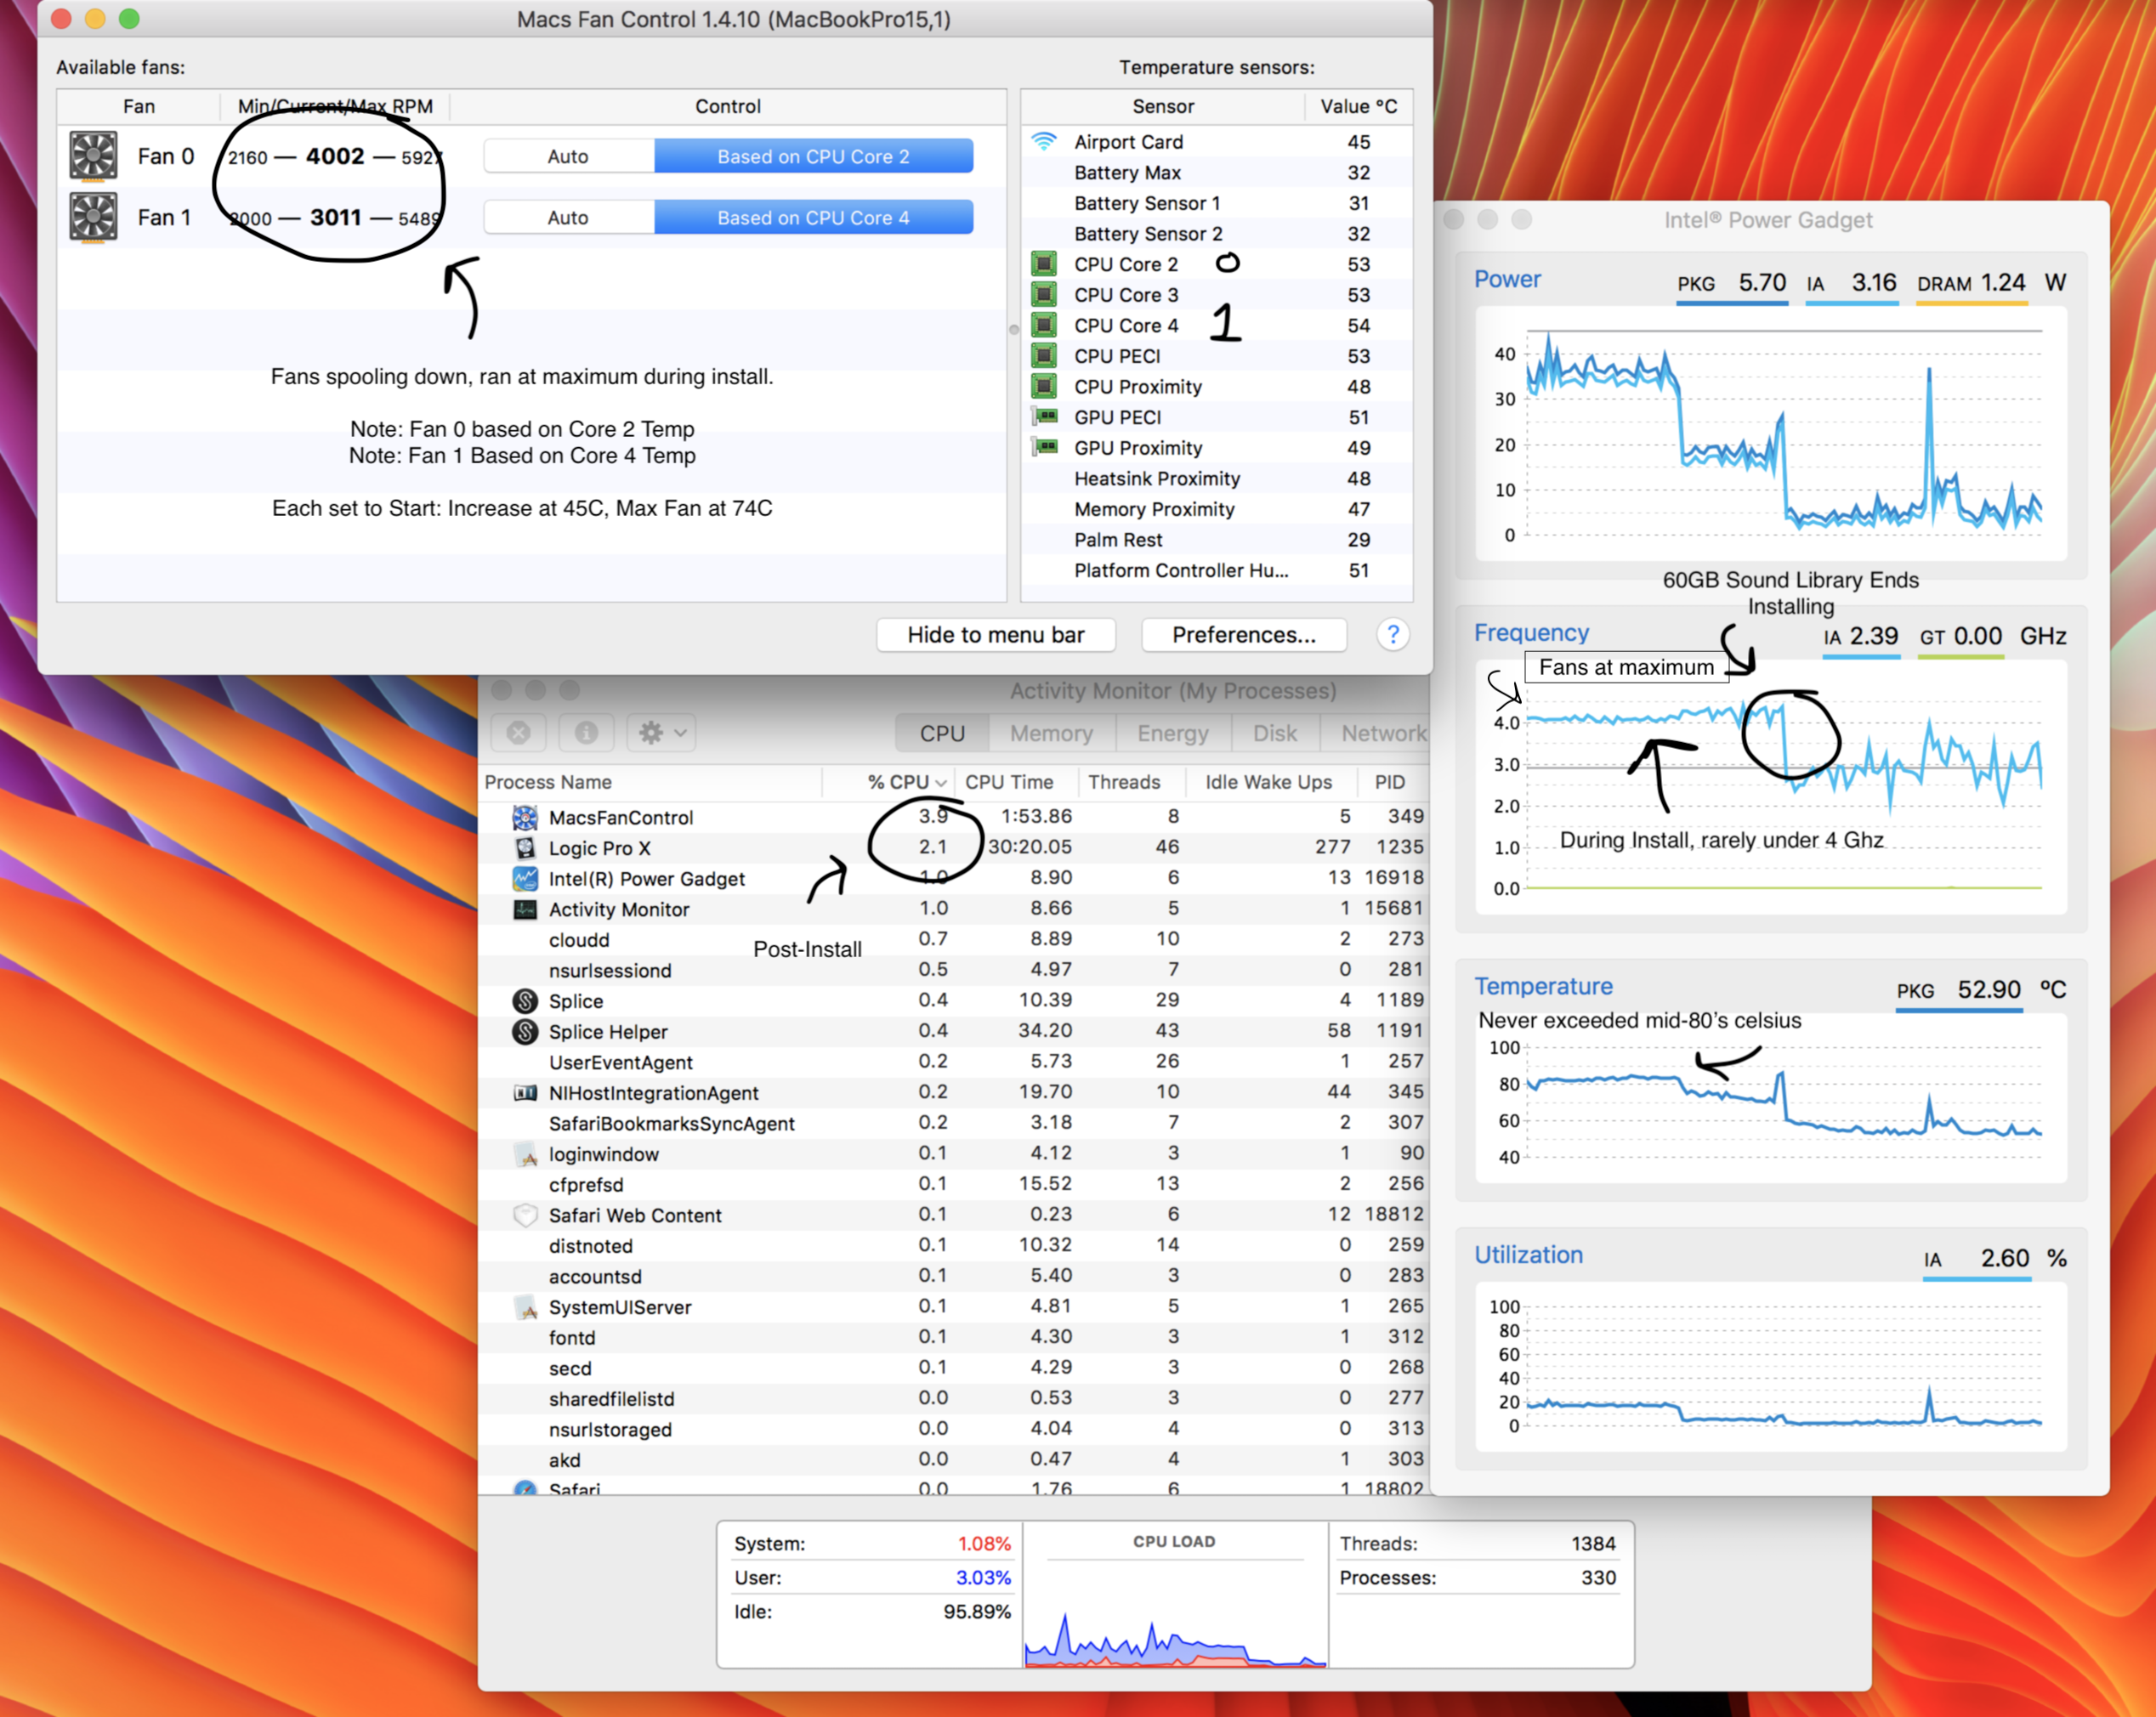Select the Palm Rest sensor row

[1217, 540]
